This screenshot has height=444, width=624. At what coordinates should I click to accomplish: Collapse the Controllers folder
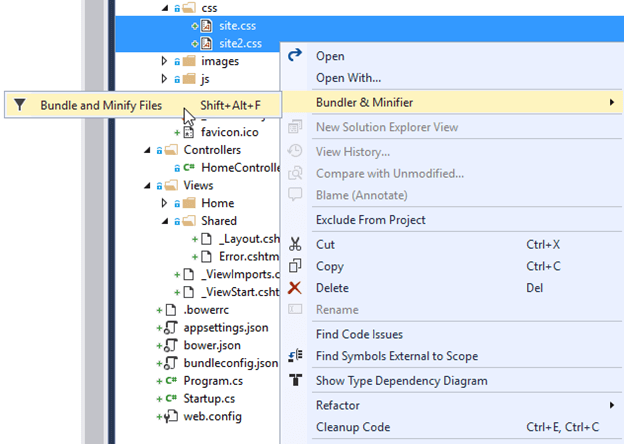[x=148, y=150]
